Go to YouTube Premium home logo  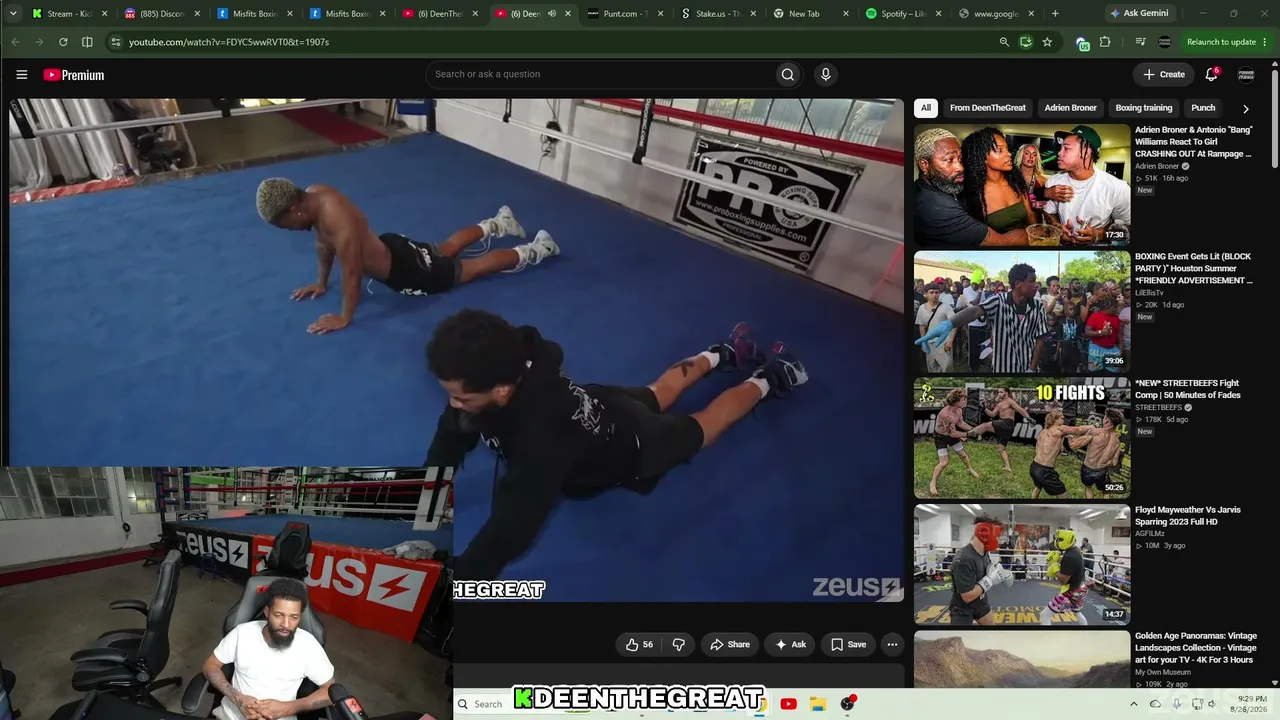pos(73,75)
